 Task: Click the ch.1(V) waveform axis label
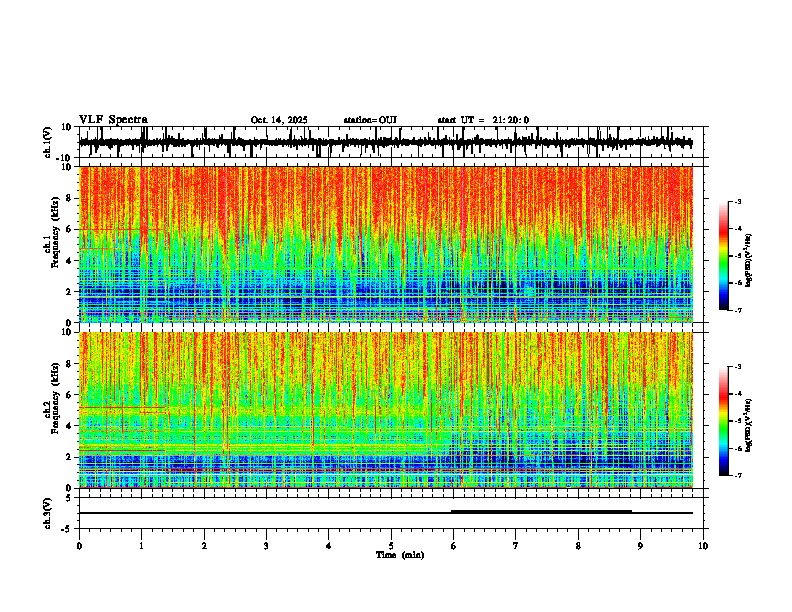tap(48, 142)
